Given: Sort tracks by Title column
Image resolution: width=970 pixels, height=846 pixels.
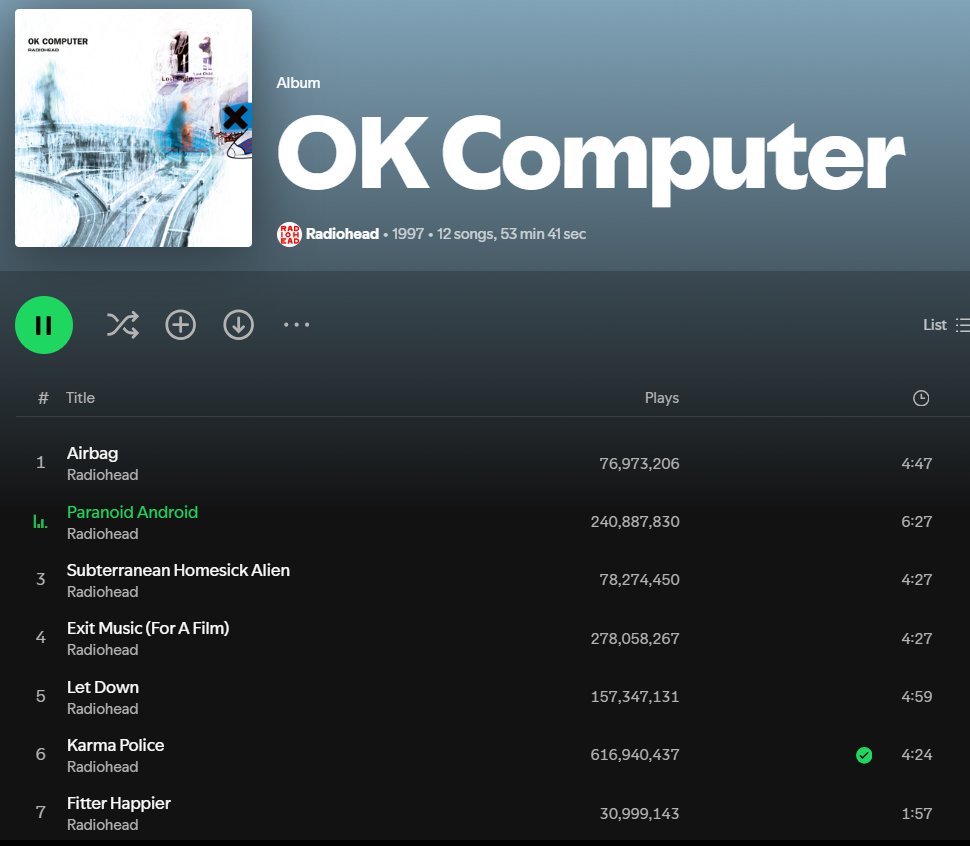Looking at the screenshot, I should (x=80, y=397).
